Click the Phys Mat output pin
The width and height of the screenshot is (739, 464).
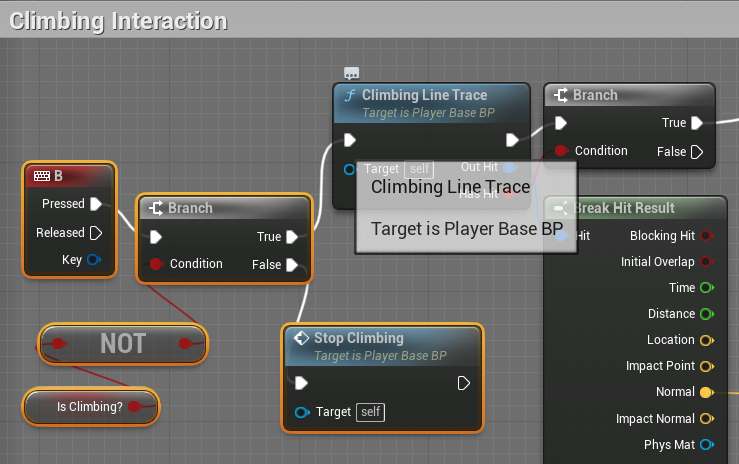click(x=706, y=444)
